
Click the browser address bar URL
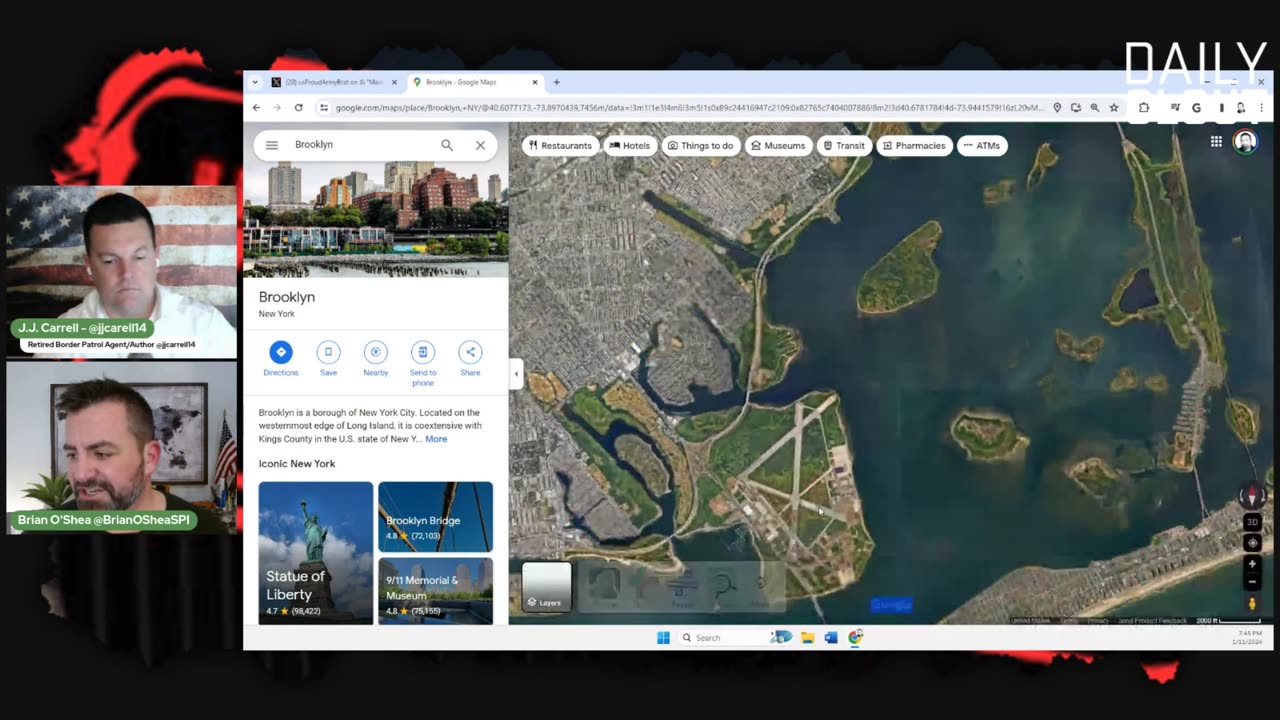click(690, 107)
